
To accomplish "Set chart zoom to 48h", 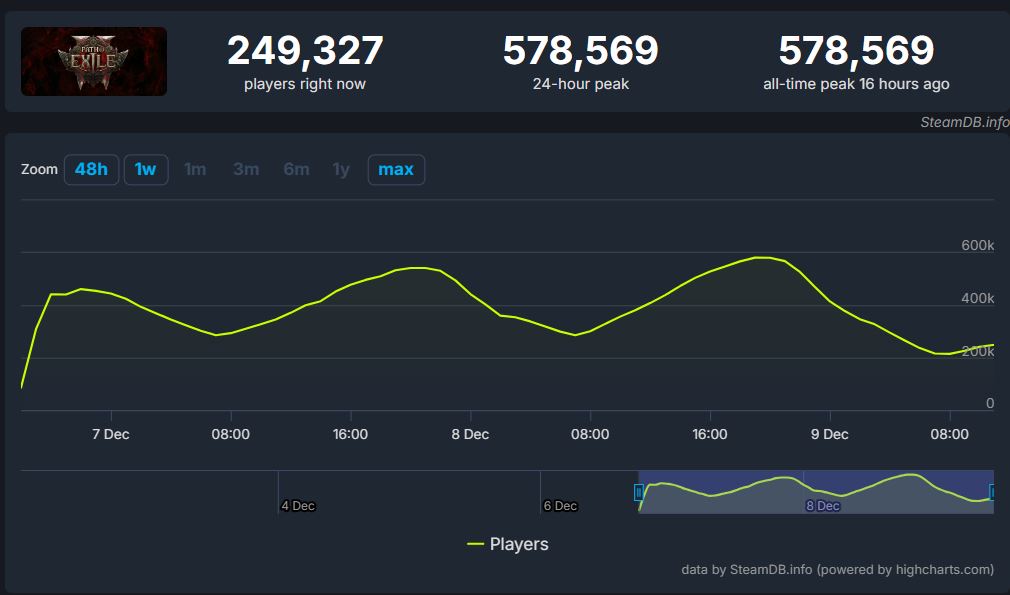I will [x=91, y=169].
